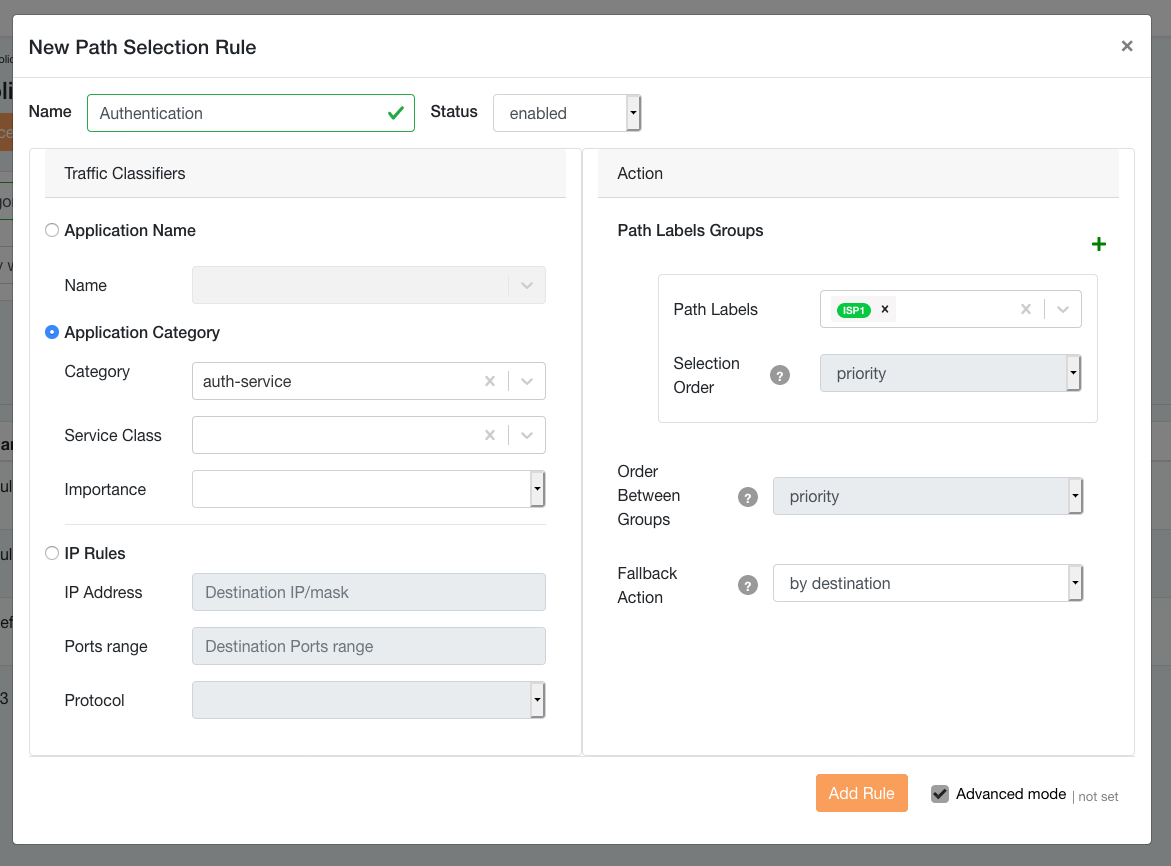Viewport: 1171px width, 866px height.
Task: Expand the Path Labels dropdown chevron
Action: tap(1062, 310)
